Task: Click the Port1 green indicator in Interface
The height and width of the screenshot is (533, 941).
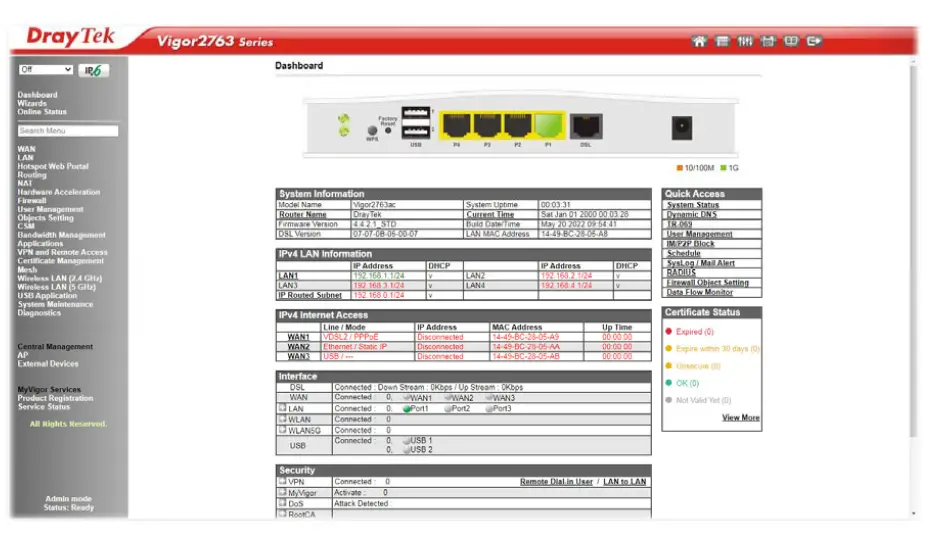Action: (407, 409)
